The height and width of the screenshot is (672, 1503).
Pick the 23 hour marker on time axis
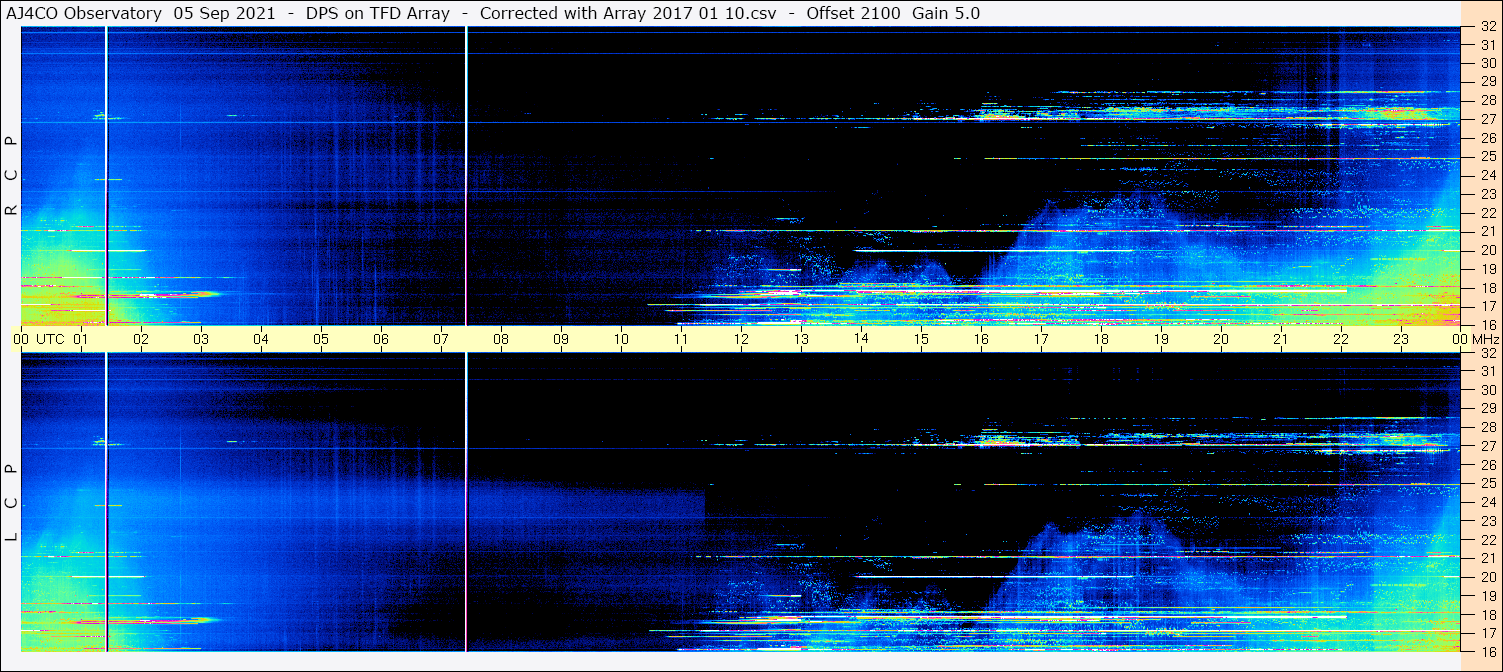[1401, 339]
